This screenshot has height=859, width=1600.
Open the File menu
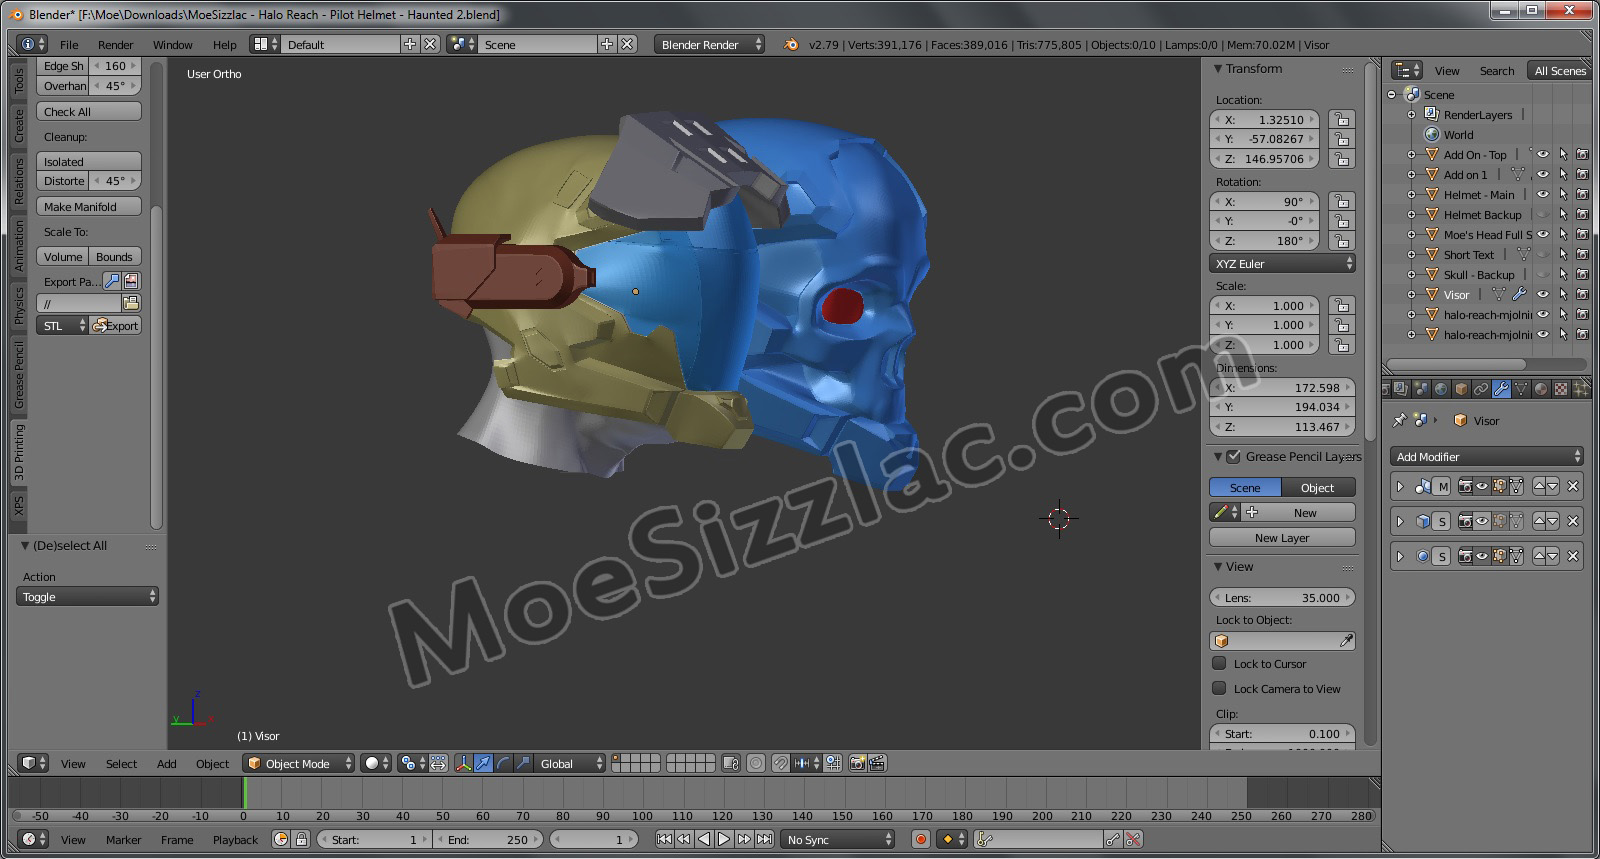point(69,44)
